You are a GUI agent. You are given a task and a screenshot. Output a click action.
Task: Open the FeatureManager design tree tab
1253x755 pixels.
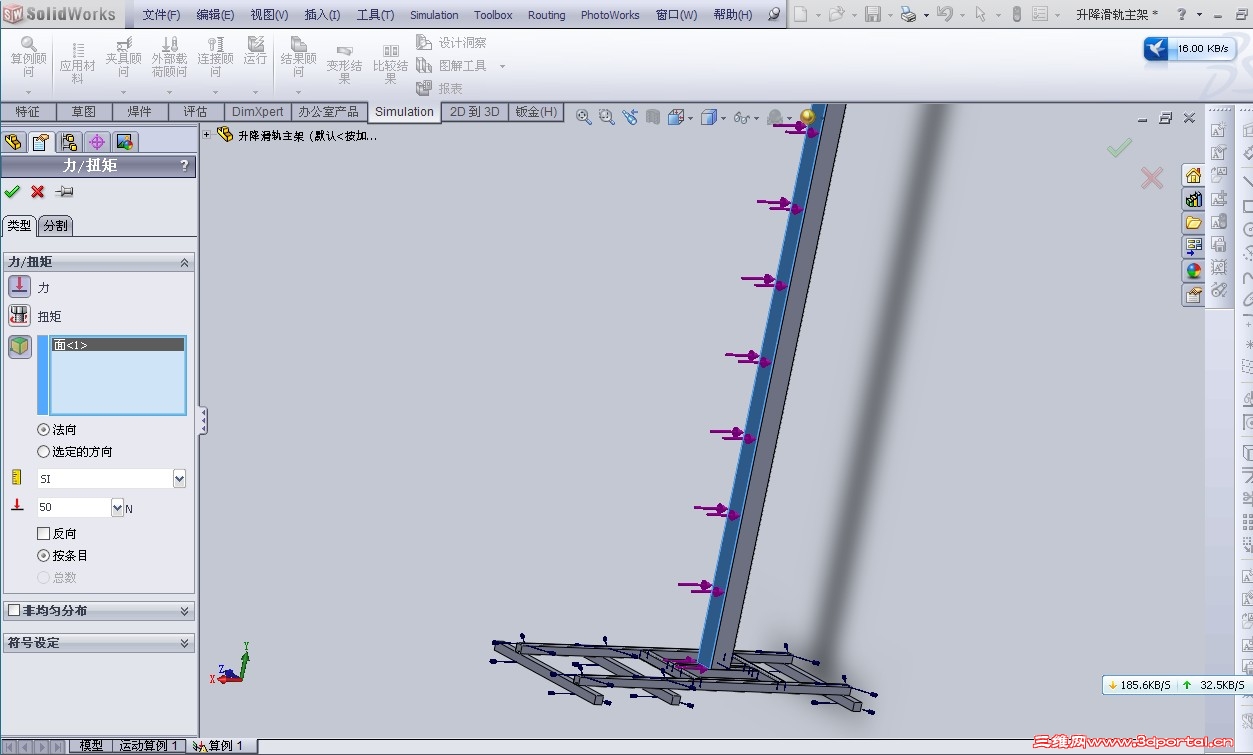pos(13,142)
